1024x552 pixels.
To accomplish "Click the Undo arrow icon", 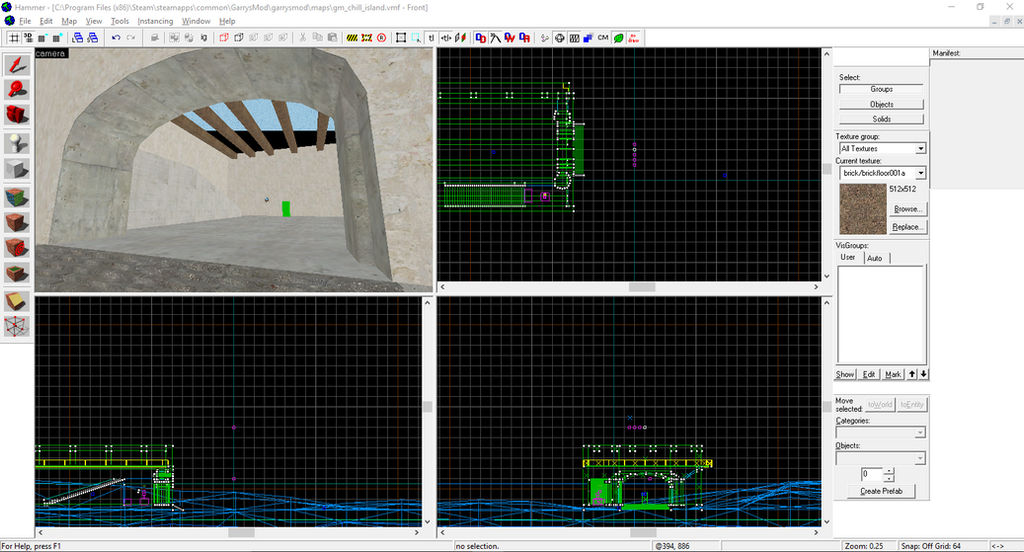I will point(116,38).
